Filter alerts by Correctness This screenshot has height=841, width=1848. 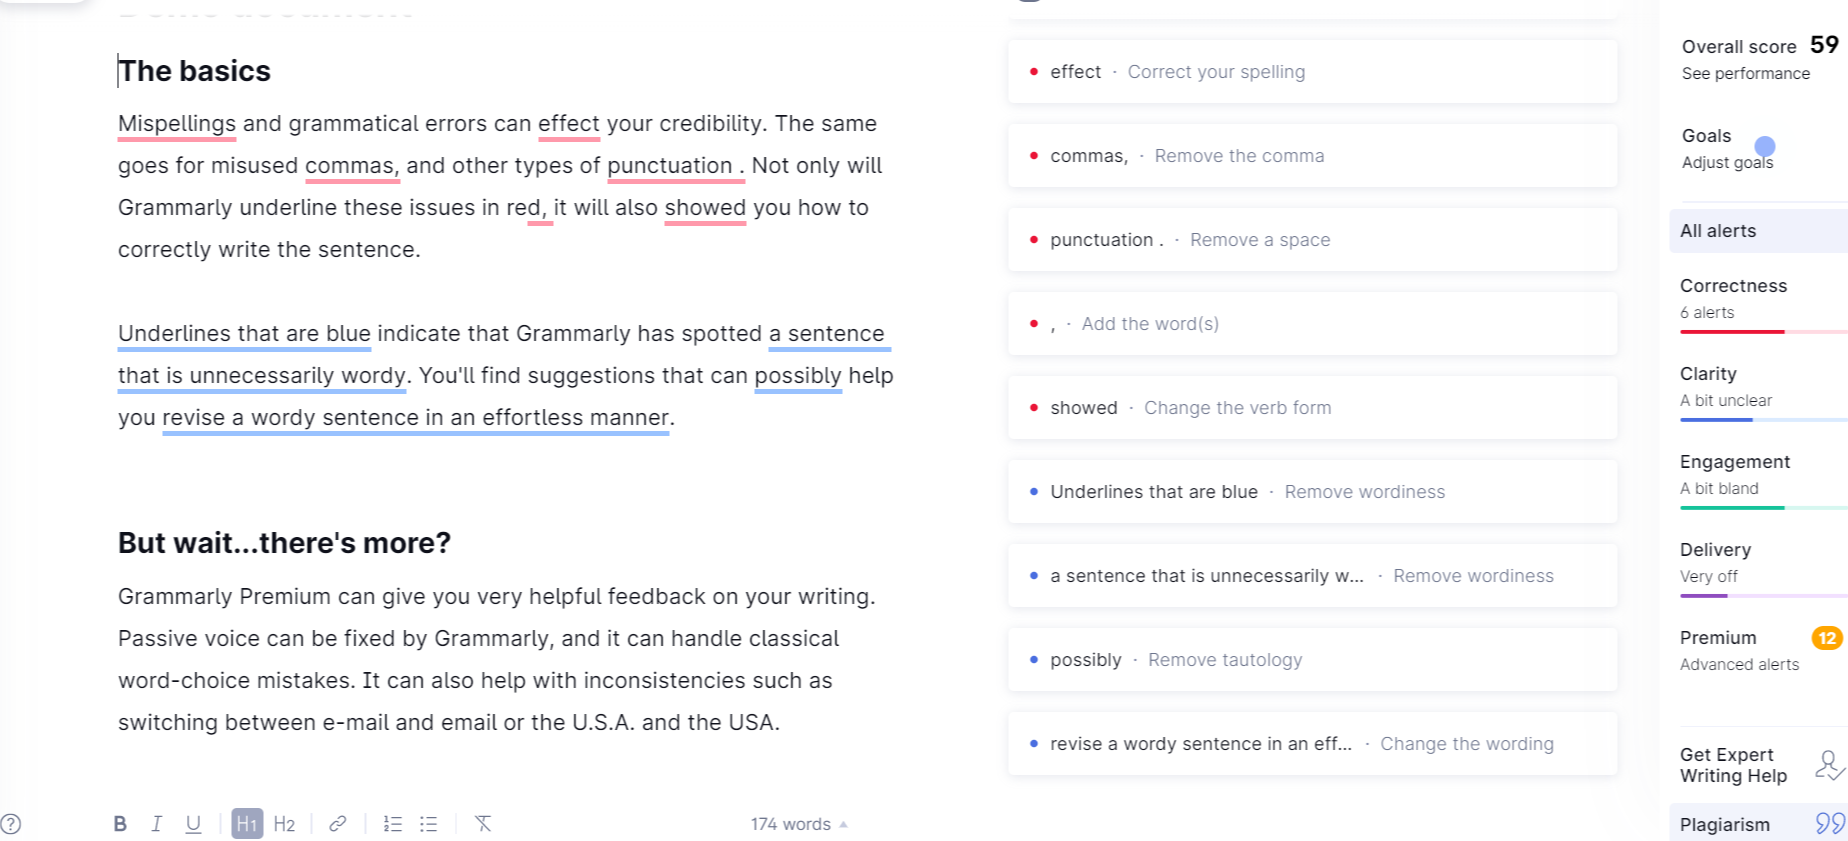tap(1733, 285)
